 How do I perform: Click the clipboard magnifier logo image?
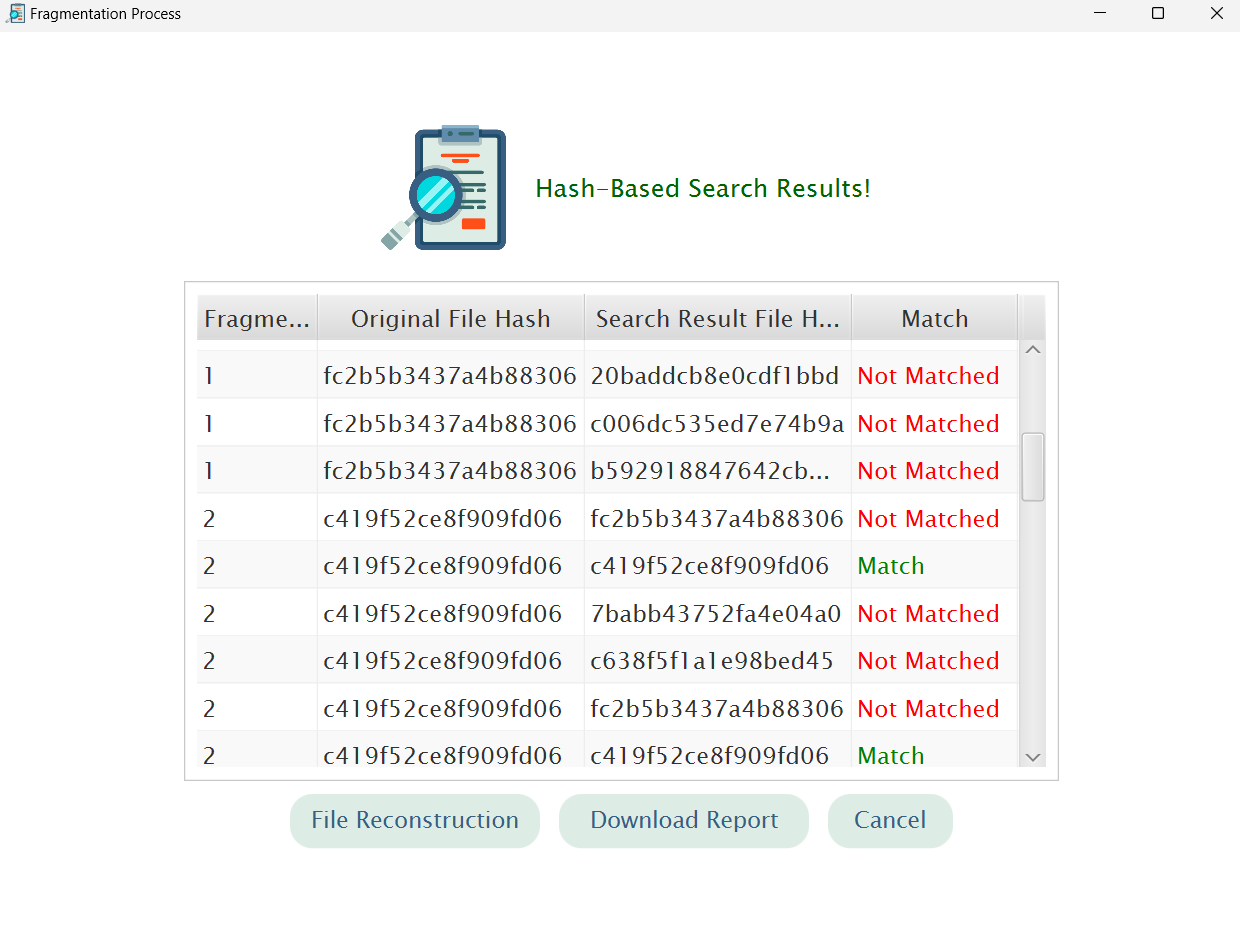(445, 188)
